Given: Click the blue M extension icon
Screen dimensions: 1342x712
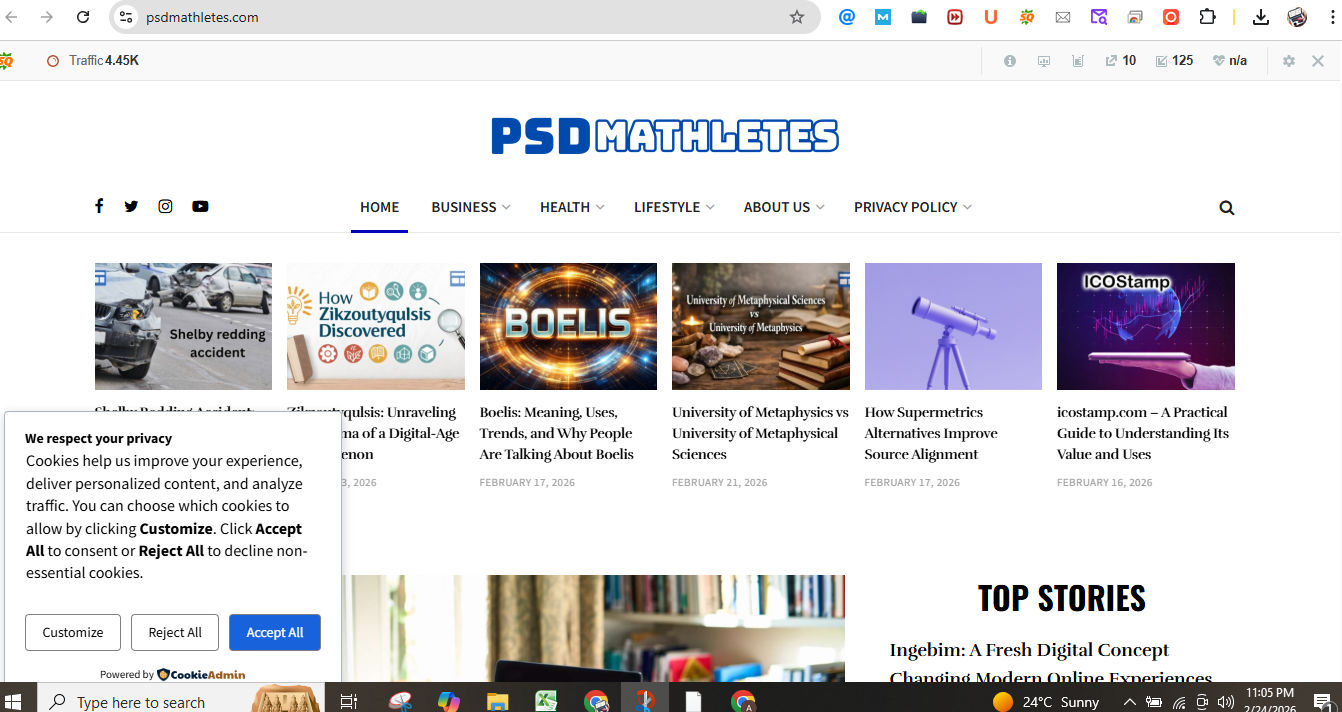Looking at the screenshot, I should [883, 17].
